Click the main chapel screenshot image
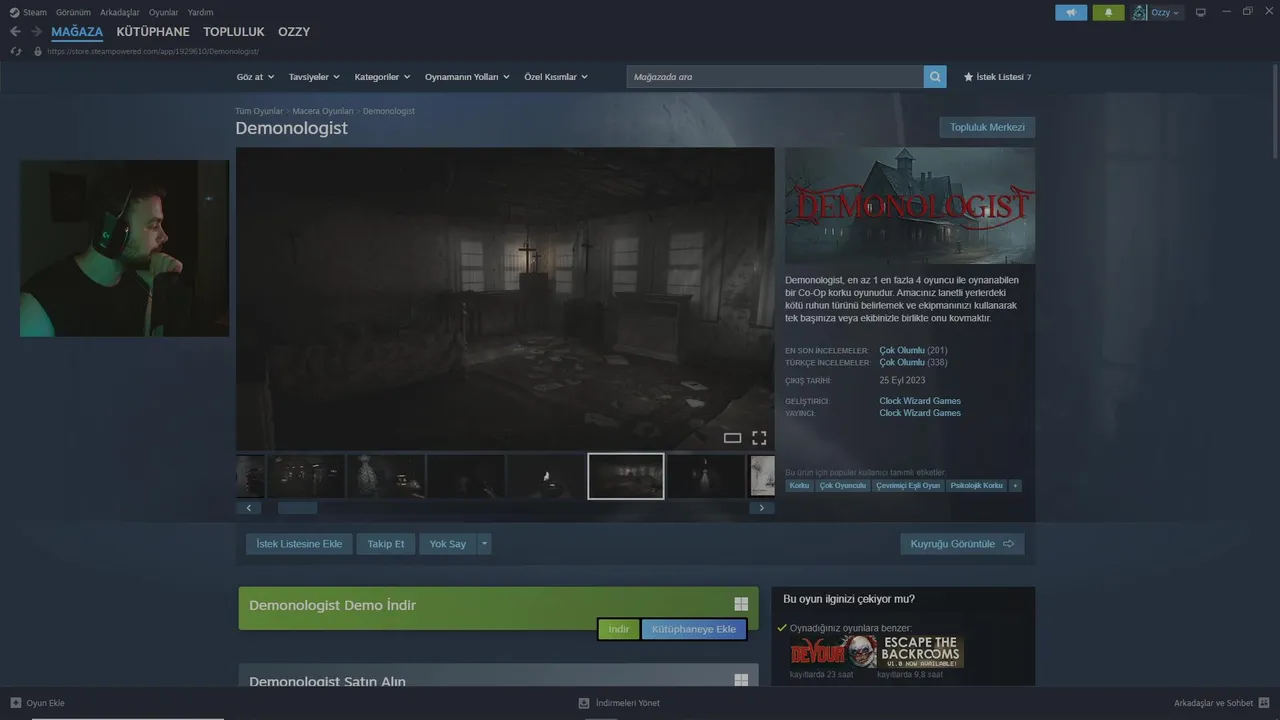1280x720 pixels. 505,299
